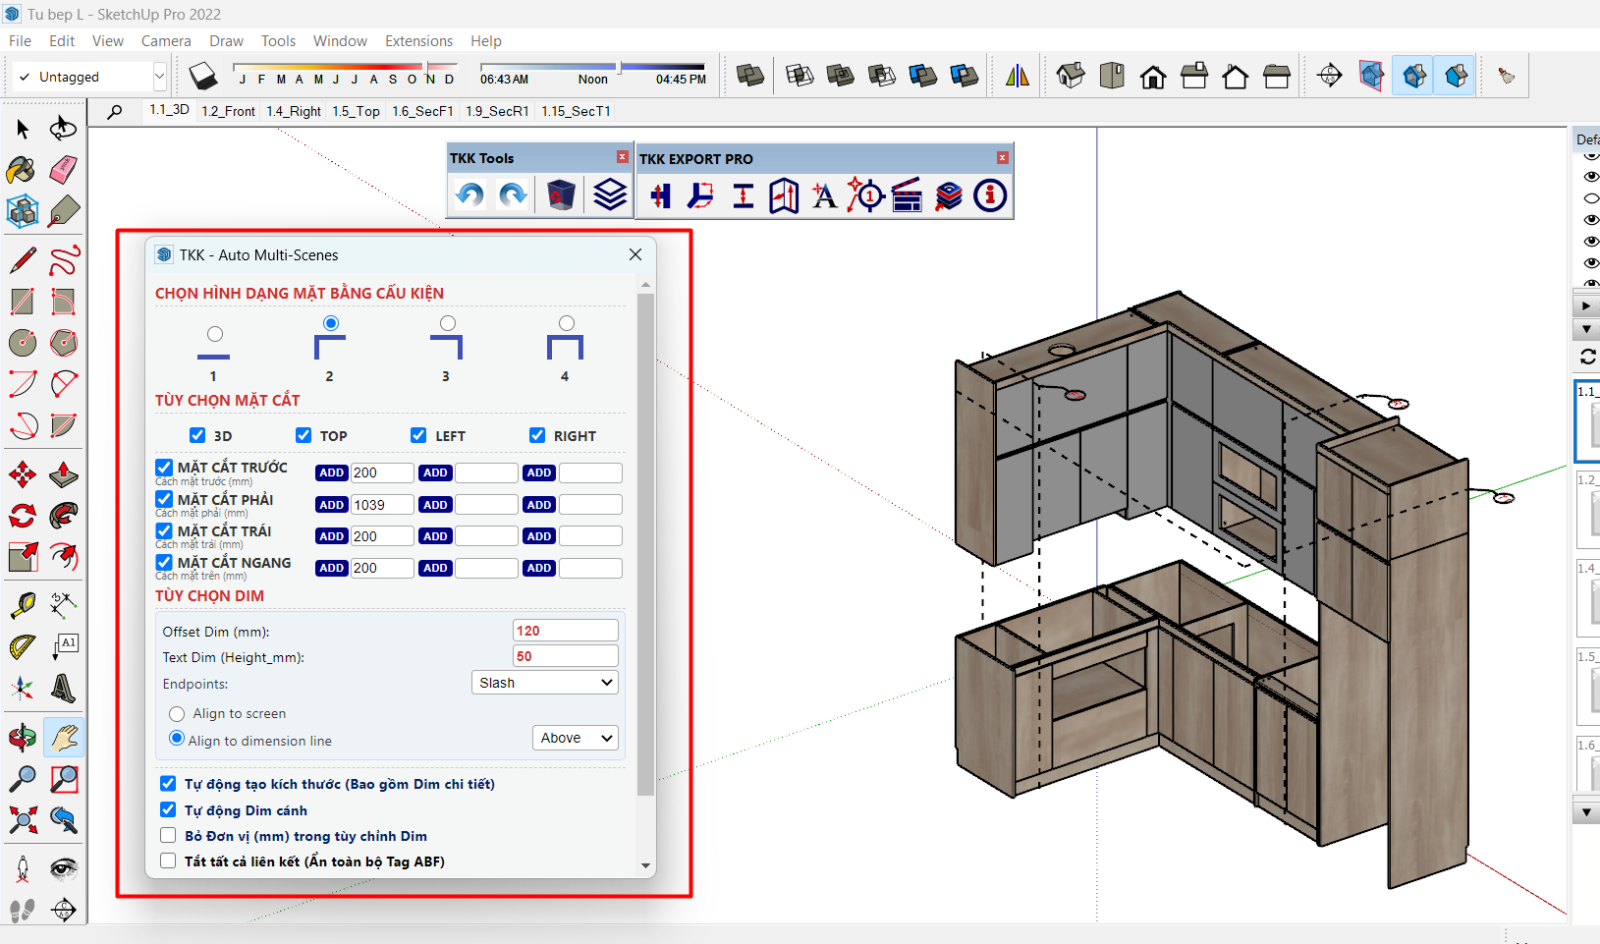Open the Extensions menu
This screenshot has height=944, width=1600.
click(x=419, y=41)
